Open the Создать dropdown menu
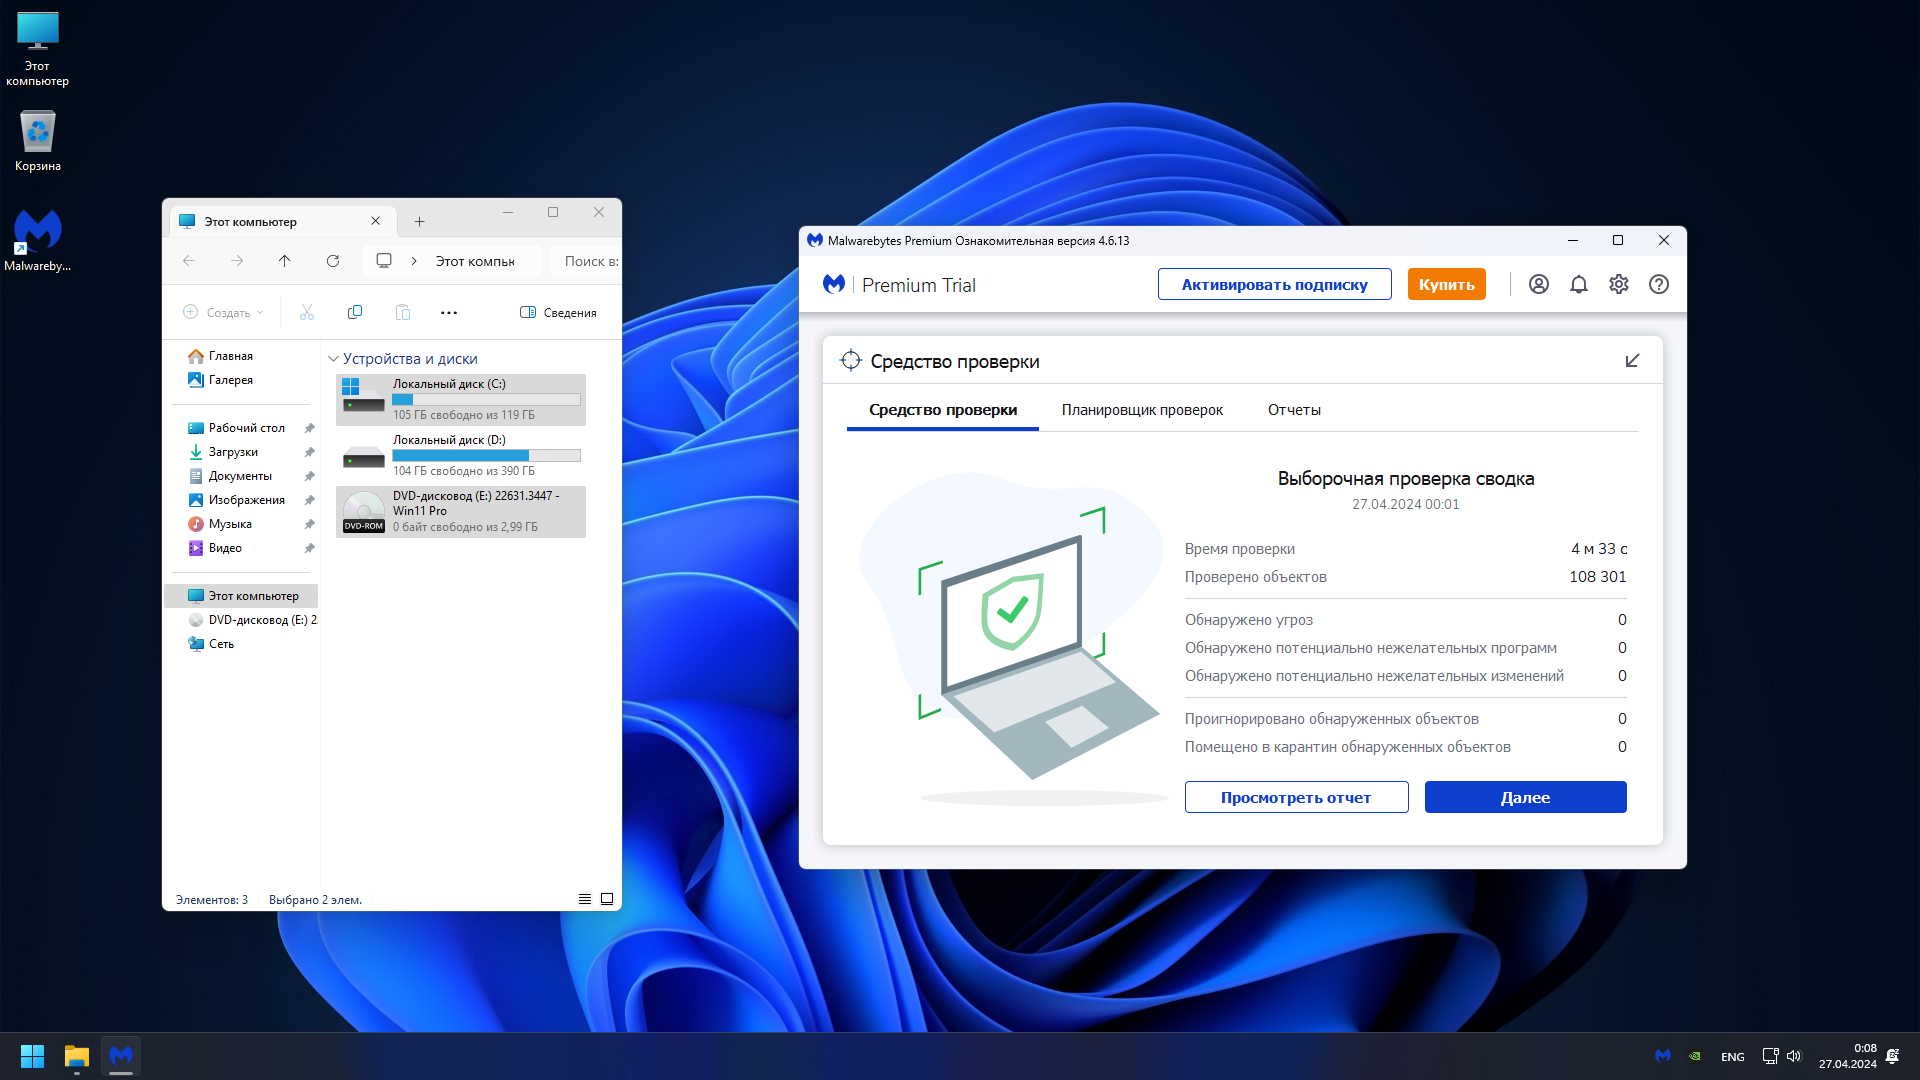 (x=224, y=313)
